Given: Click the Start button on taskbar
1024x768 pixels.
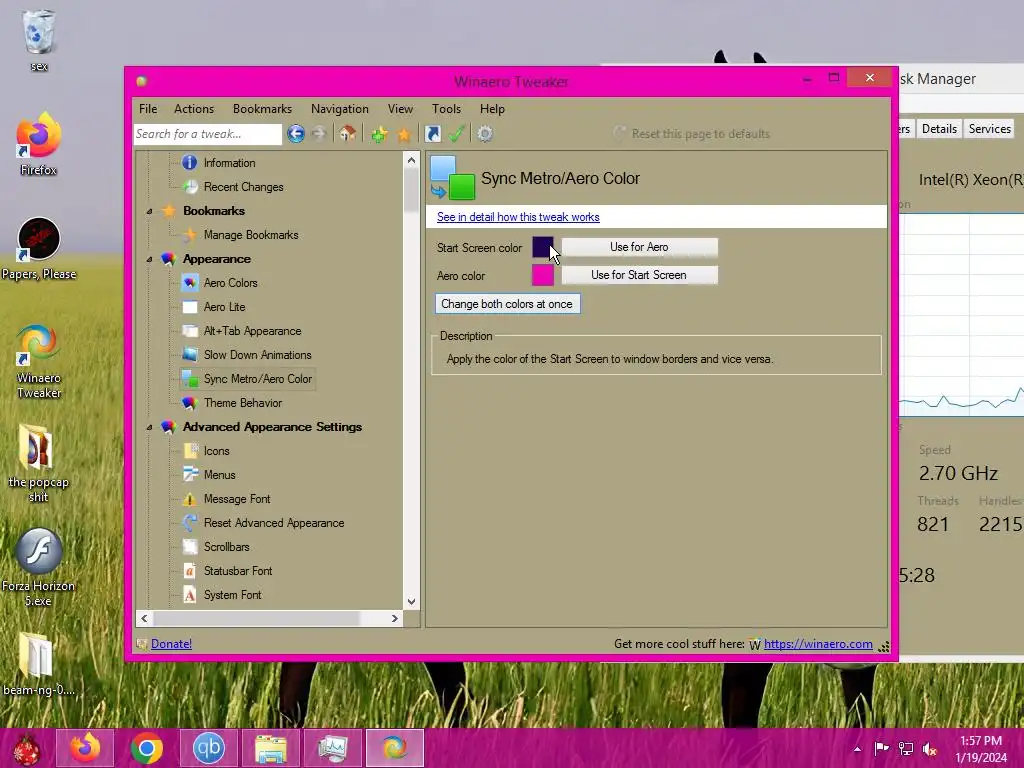Looking at the screenshot, I should point(27,749).
